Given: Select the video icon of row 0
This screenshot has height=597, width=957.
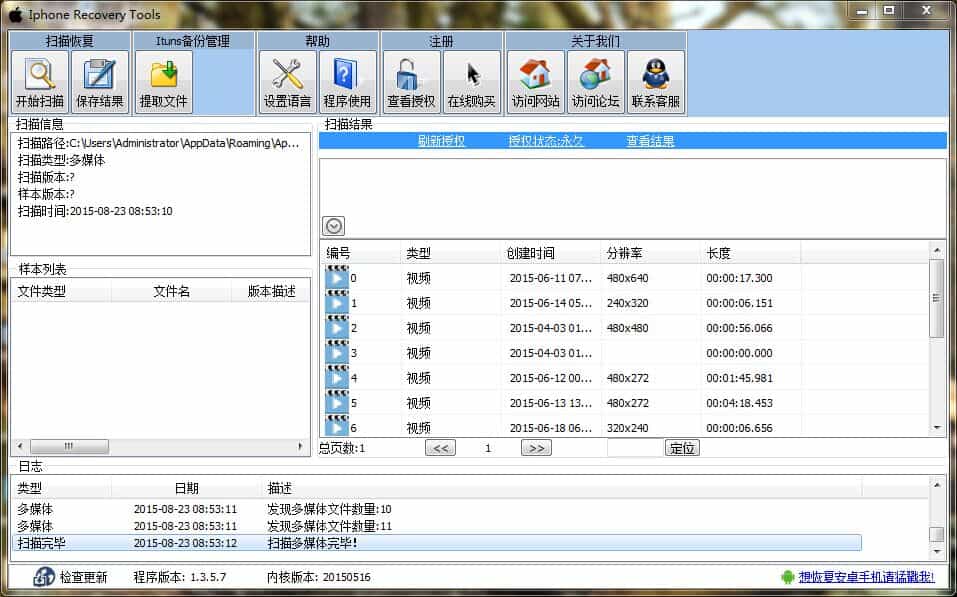Looking at the screenshot, I should (337, 277).
